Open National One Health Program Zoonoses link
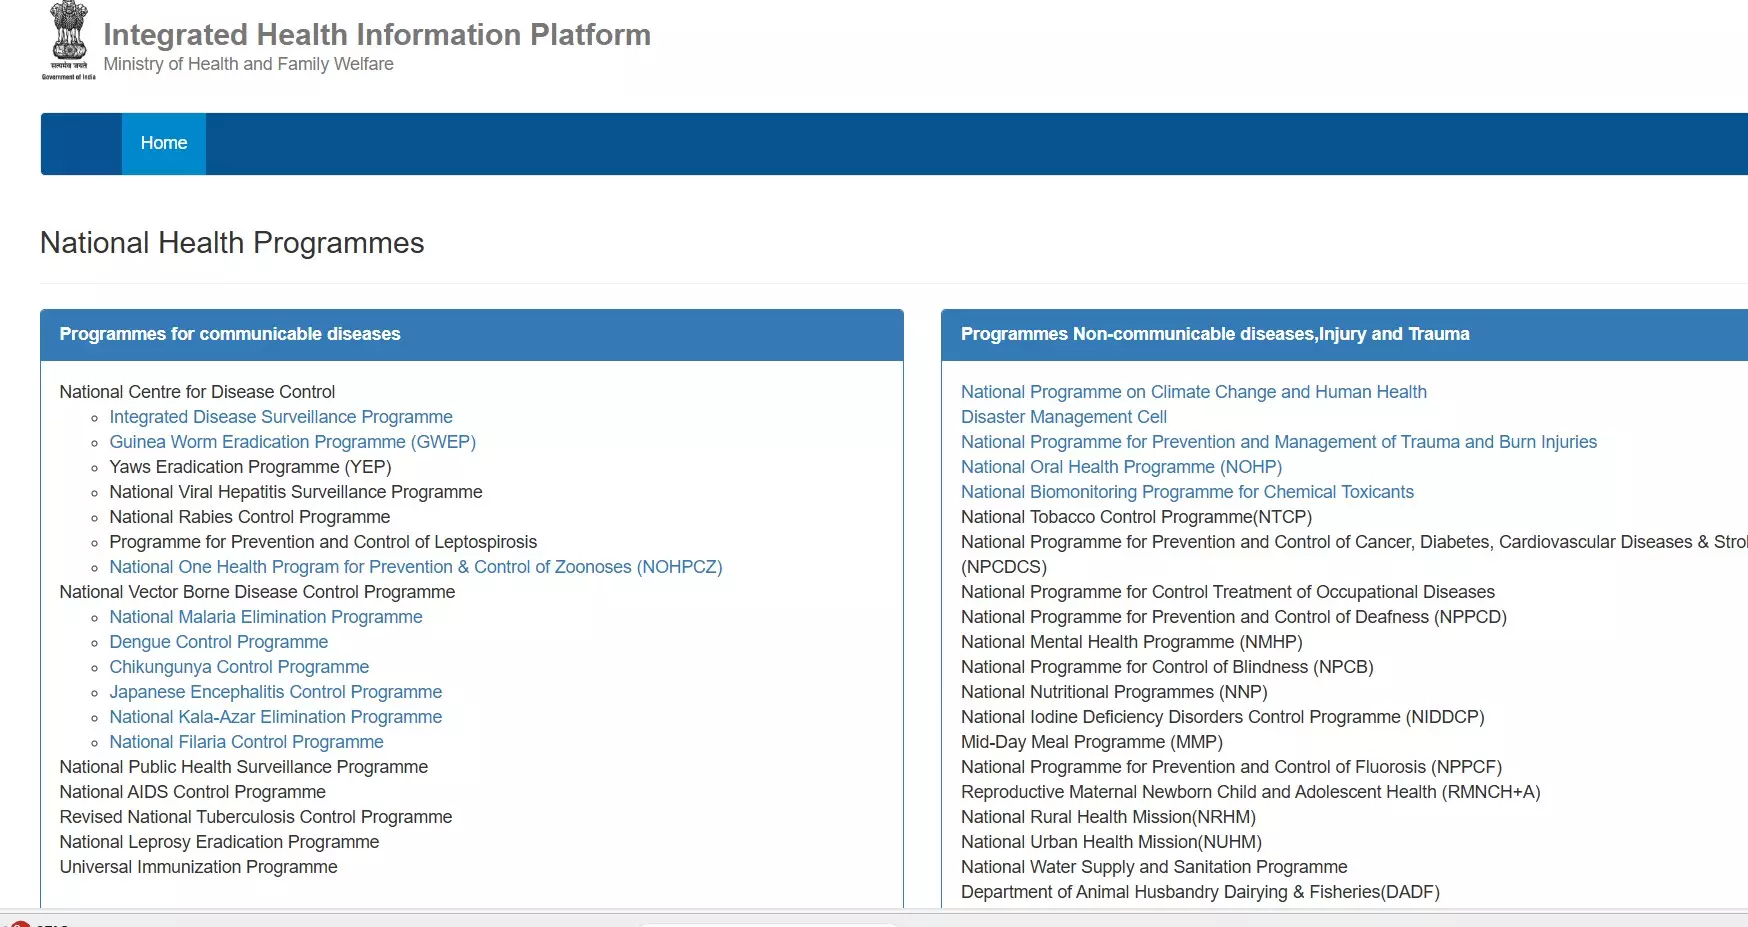This screenshot has width=1748, height=927. [415, 567]
